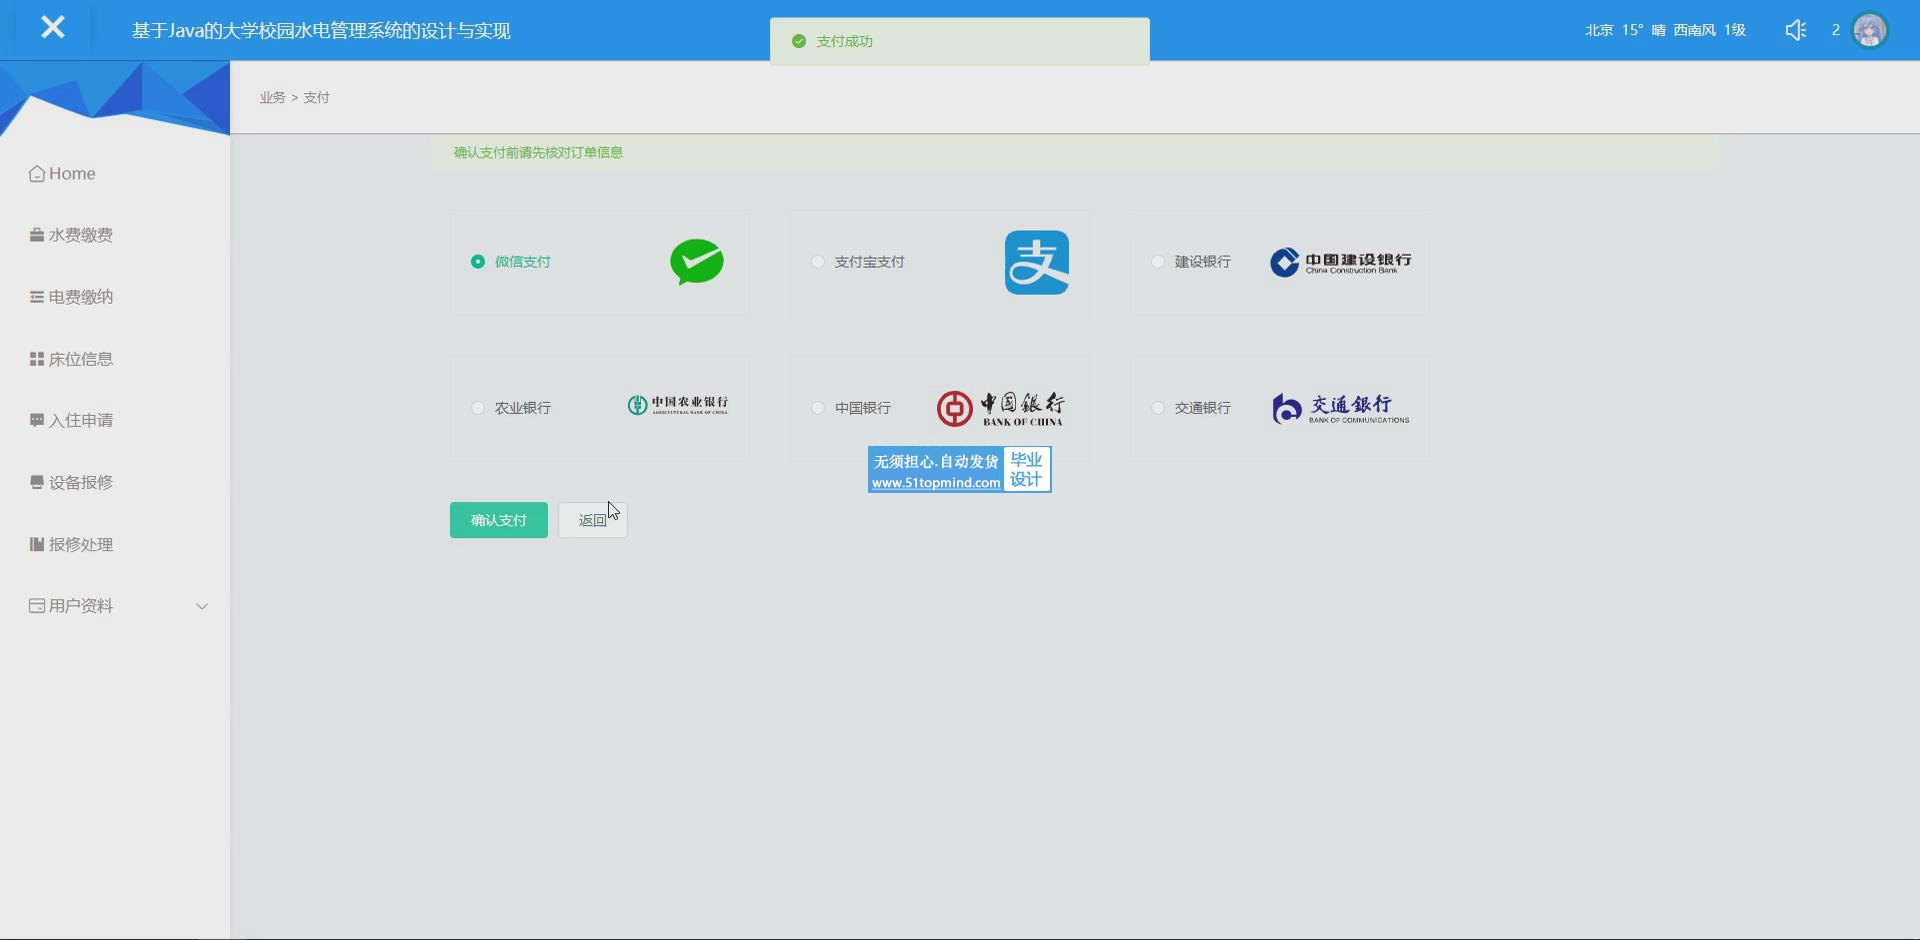
Task: Open the Home sidebar item
Action: click(x=72, y=174)
